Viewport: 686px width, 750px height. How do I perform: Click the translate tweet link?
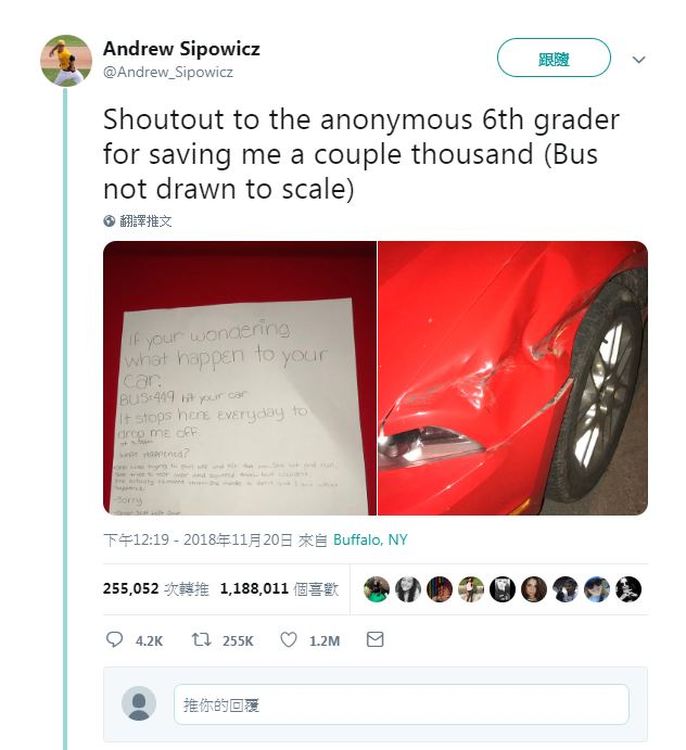click(145, 221)
